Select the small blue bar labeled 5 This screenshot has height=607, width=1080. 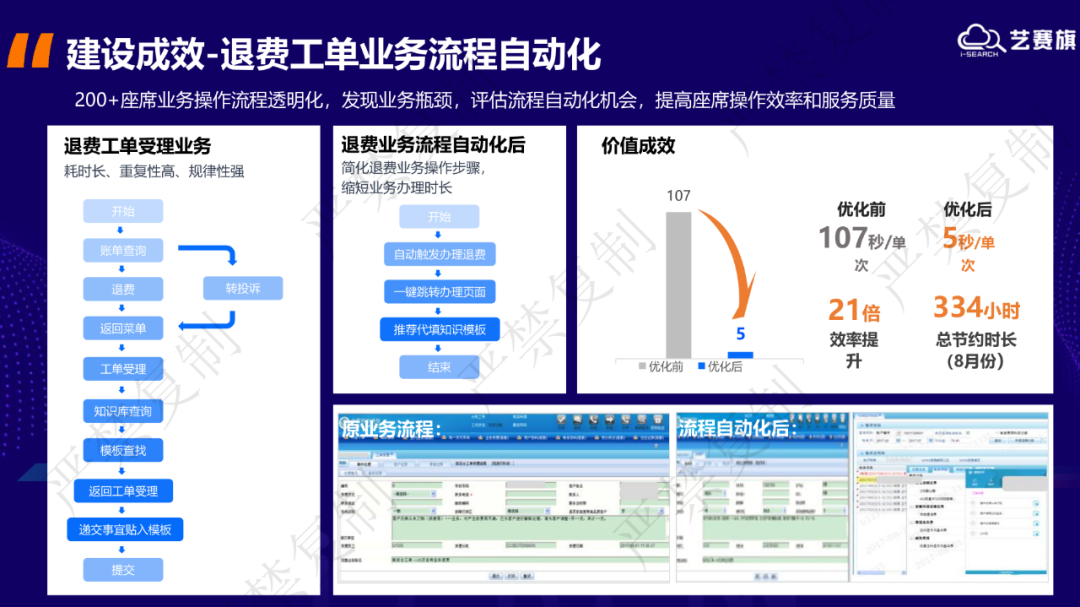pos(740,354)
